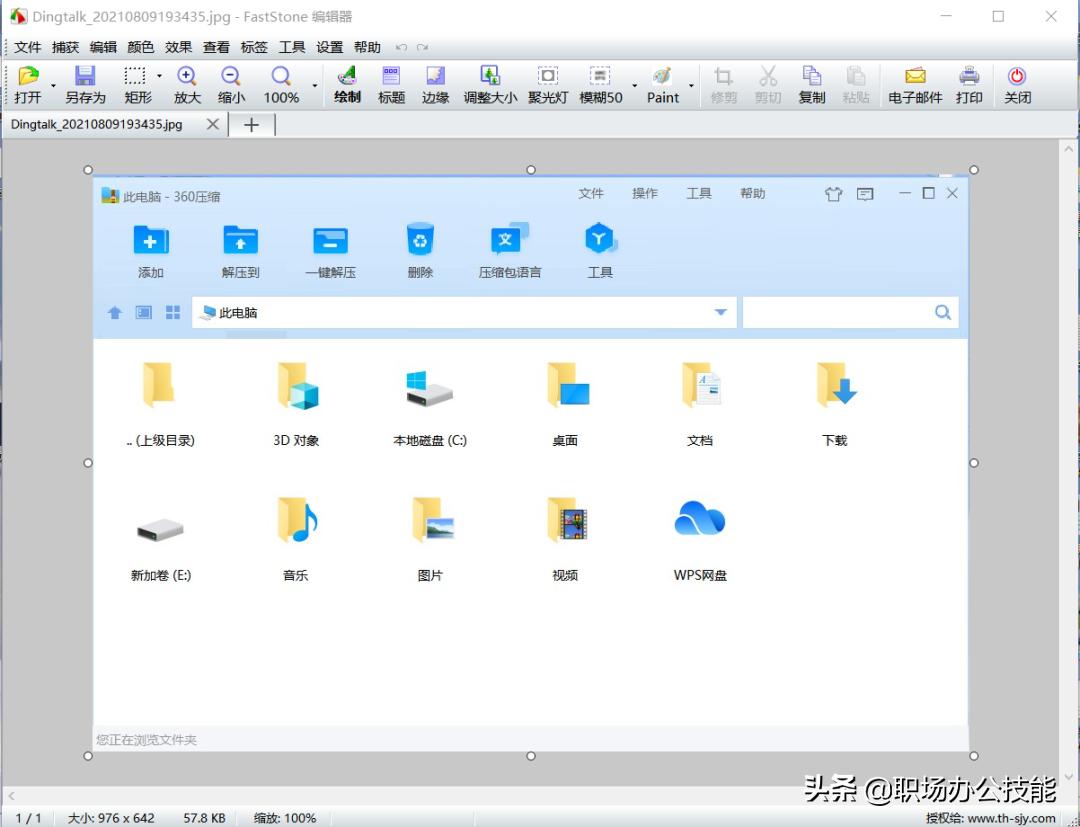Click the 复制 copy icon
Viewport: 1080px width, 827px height.
coord(811,85)
